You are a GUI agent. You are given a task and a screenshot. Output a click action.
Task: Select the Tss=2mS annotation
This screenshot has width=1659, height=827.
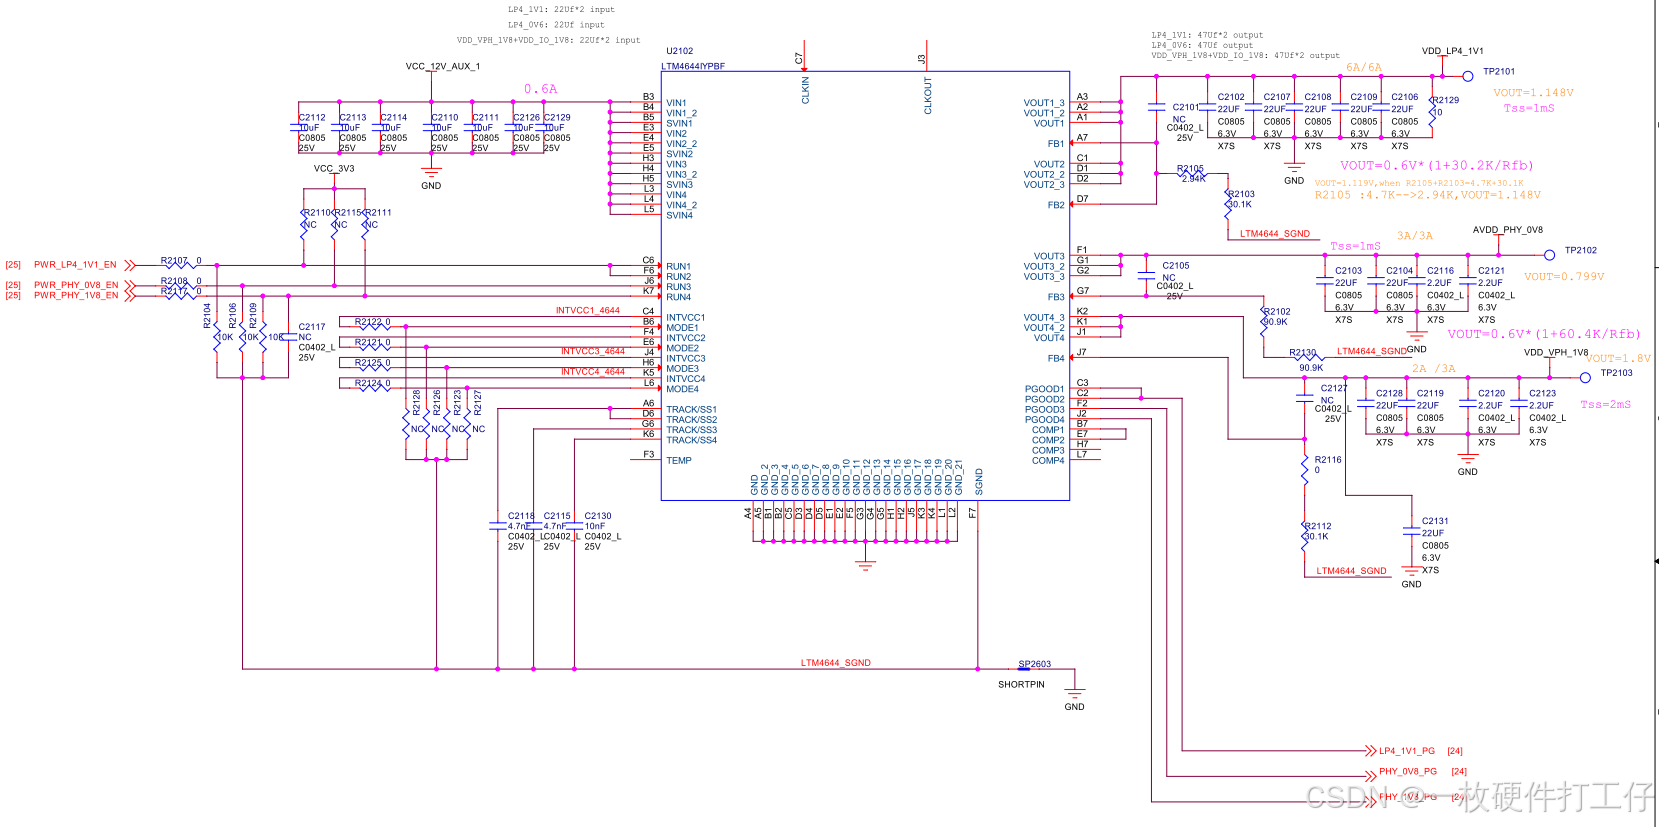(1605, 405)
